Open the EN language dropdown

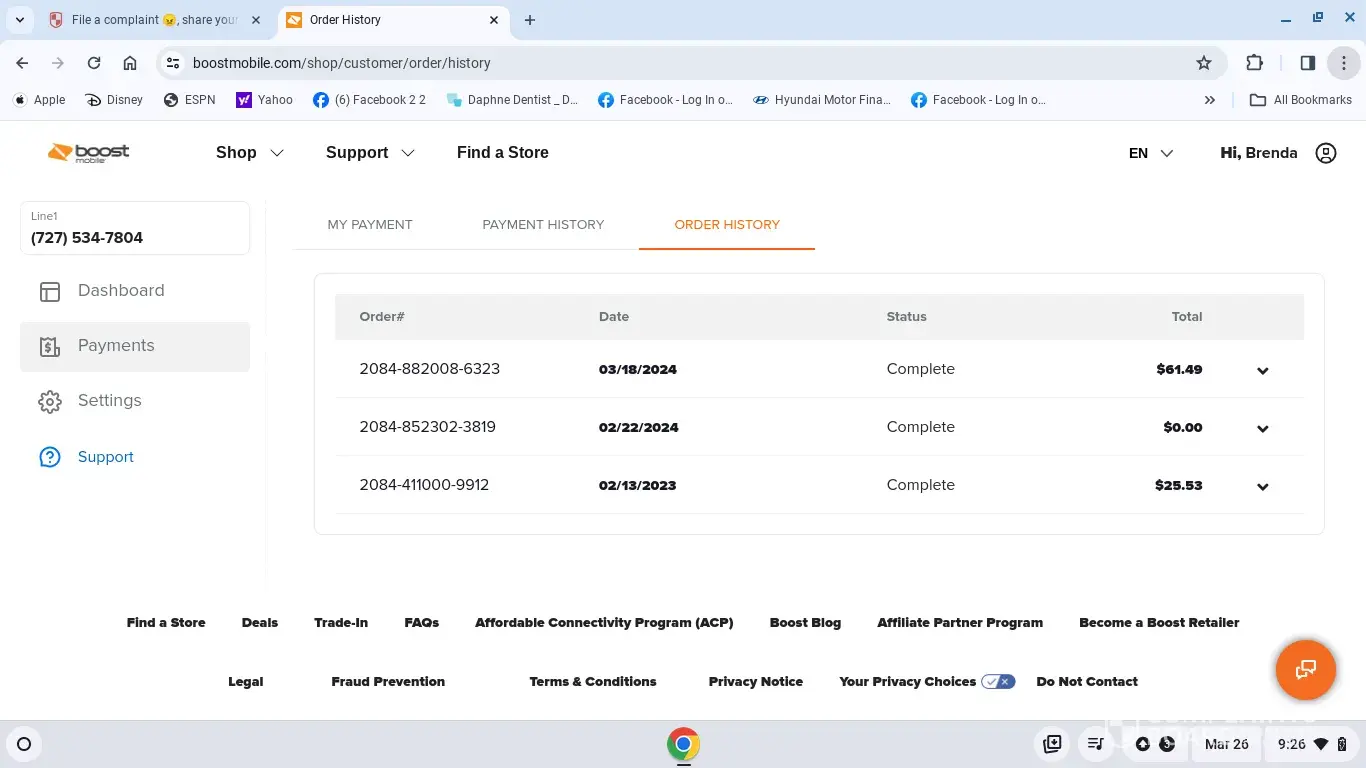[x=1150, y=153]
